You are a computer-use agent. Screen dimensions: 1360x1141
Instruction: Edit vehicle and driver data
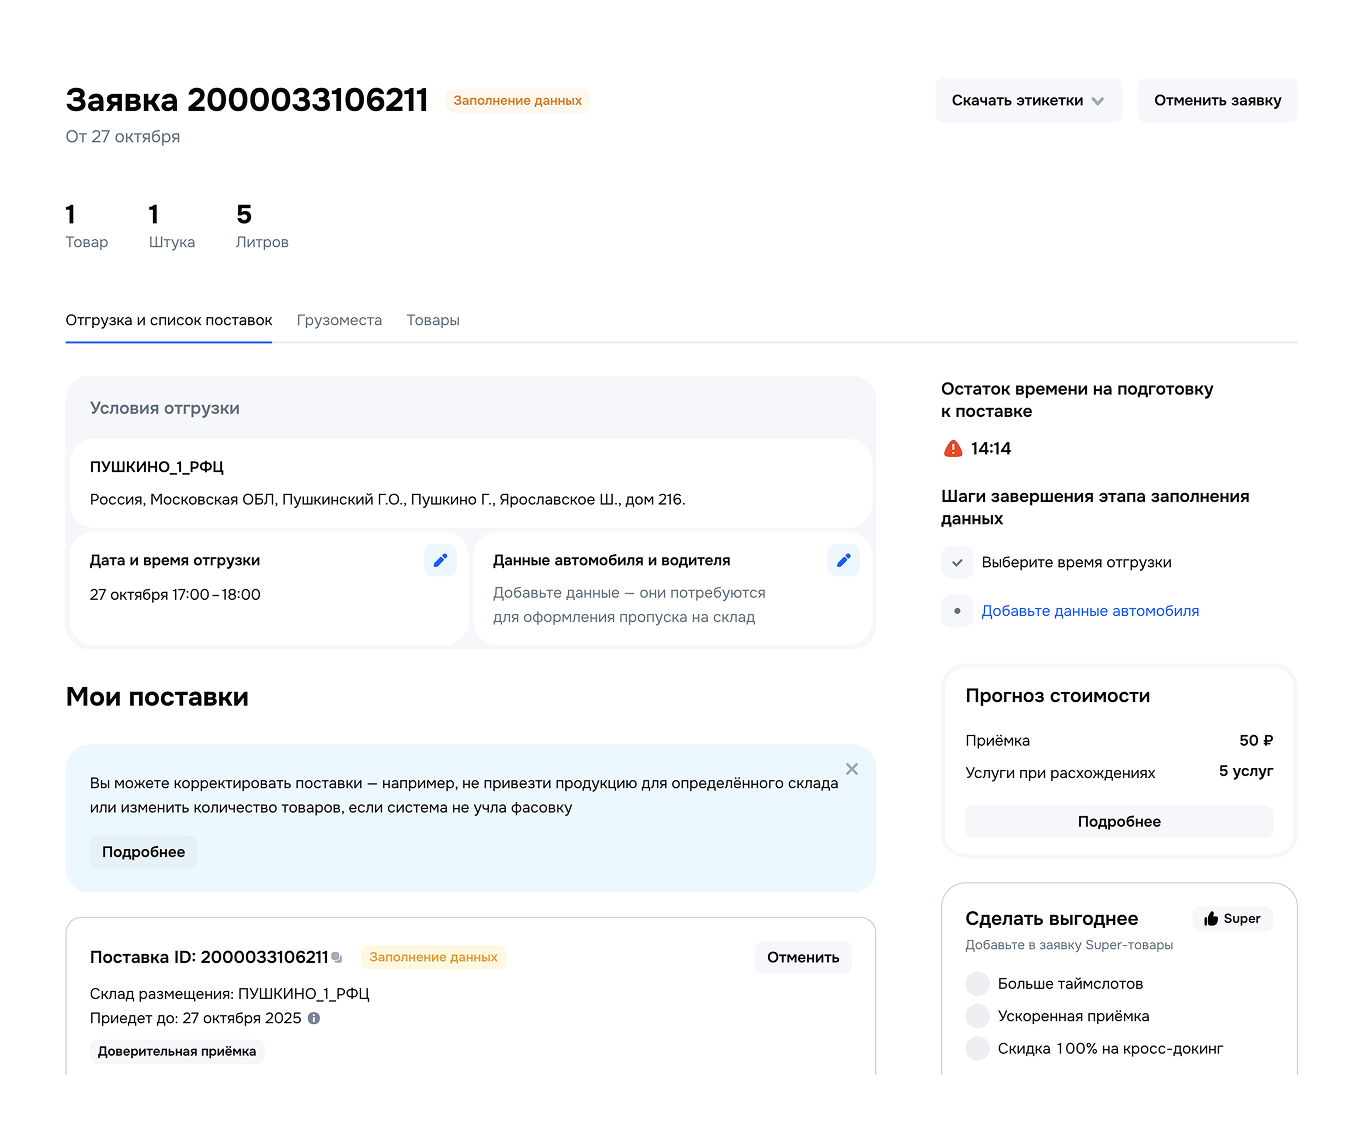[843, 560]
